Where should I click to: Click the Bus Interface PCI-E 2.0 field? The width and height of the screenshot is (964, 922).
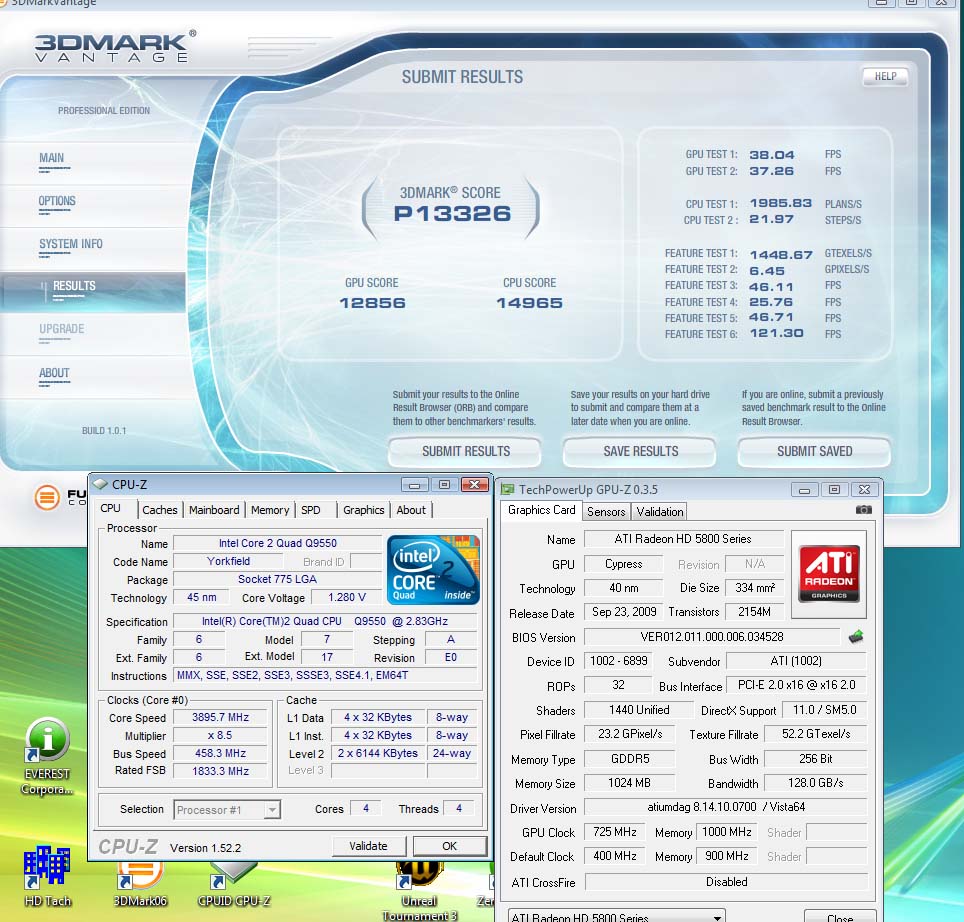click(x=796, y=685)
